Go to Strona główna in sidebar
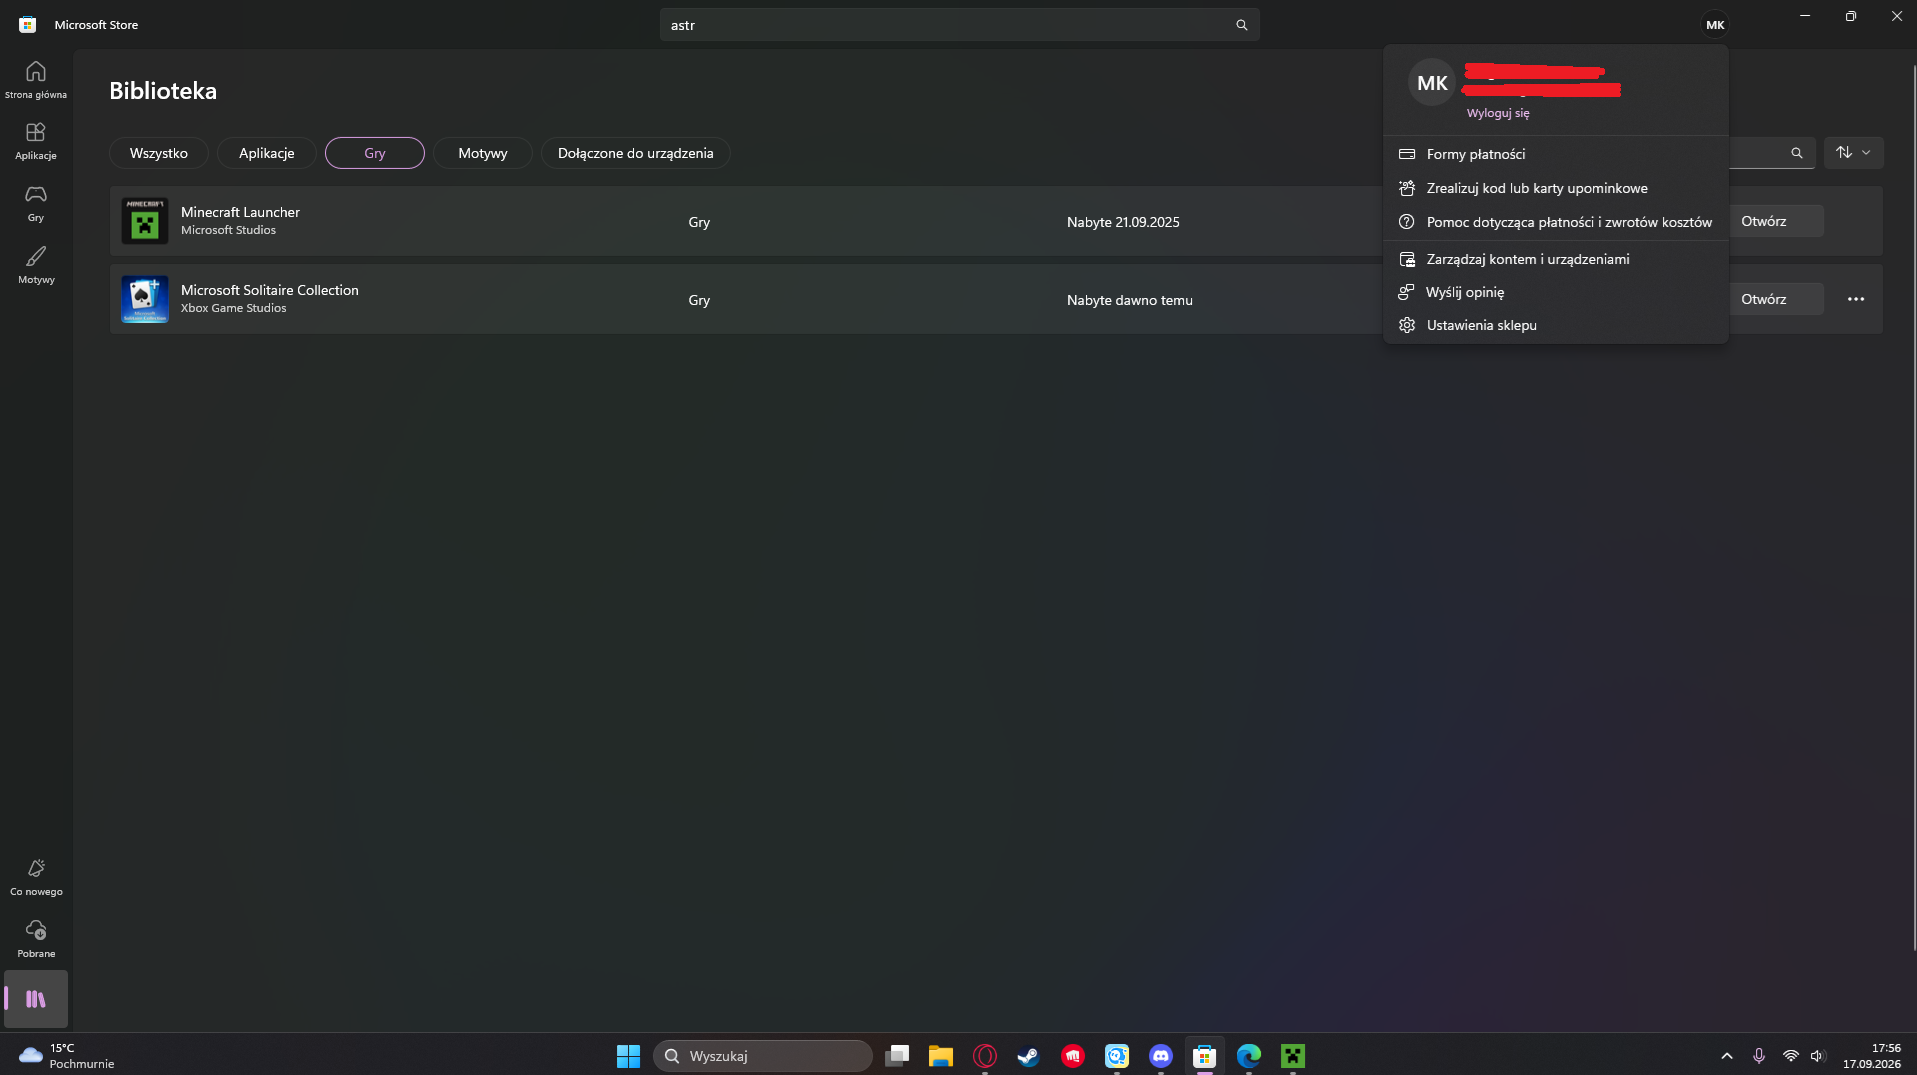1917x1075 pixels. tap(36, 80)
